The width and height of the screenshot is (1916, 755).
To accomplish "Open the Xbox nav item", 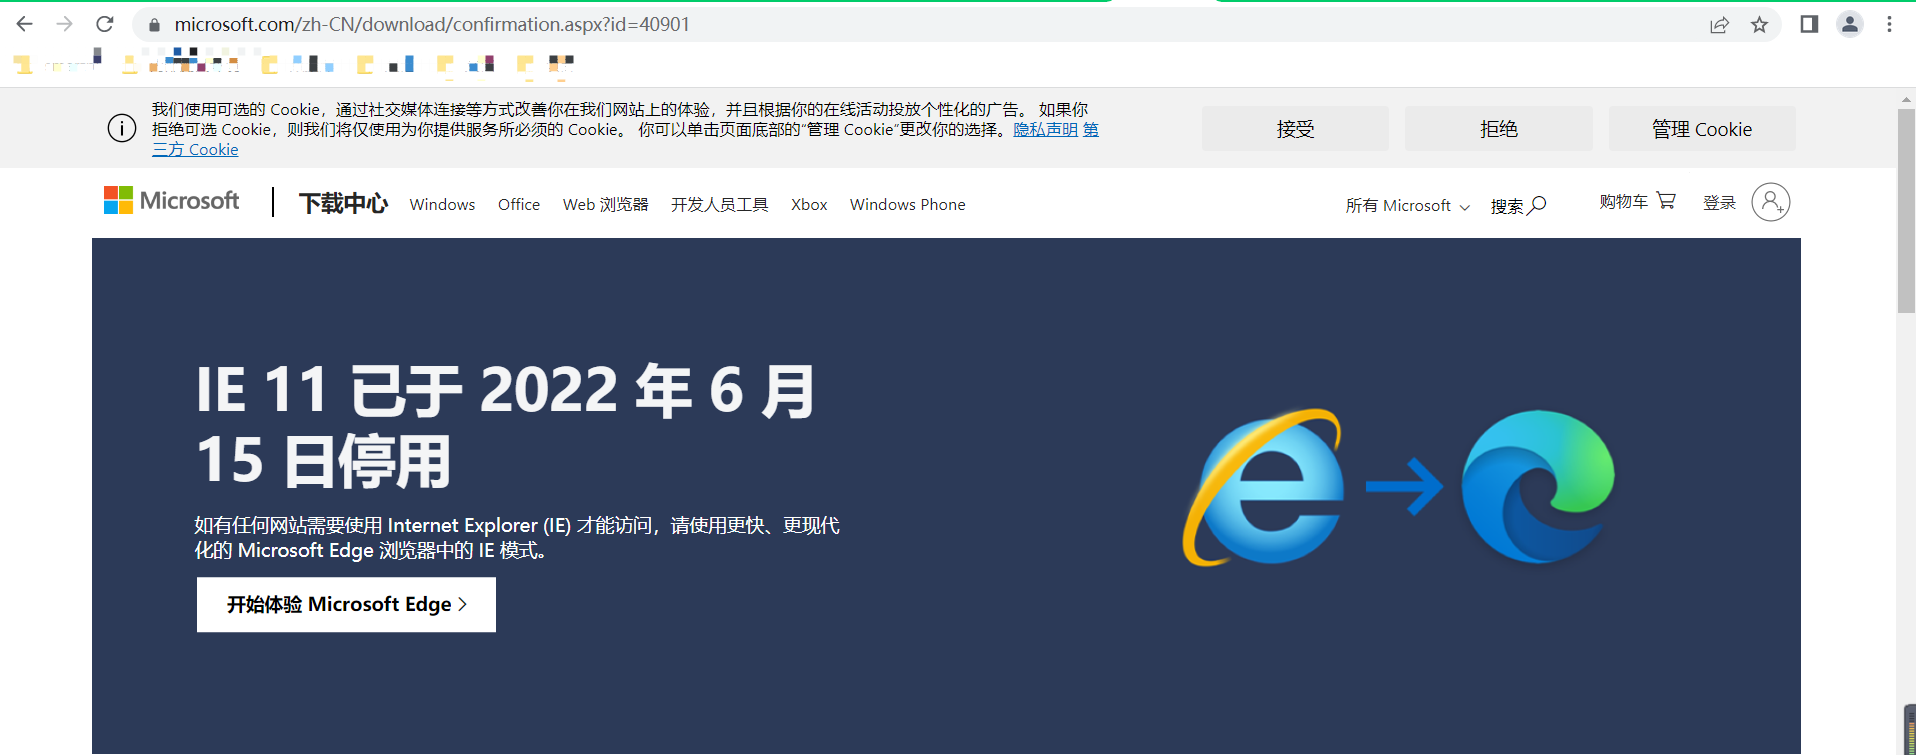I will click(x=809, y=205).
